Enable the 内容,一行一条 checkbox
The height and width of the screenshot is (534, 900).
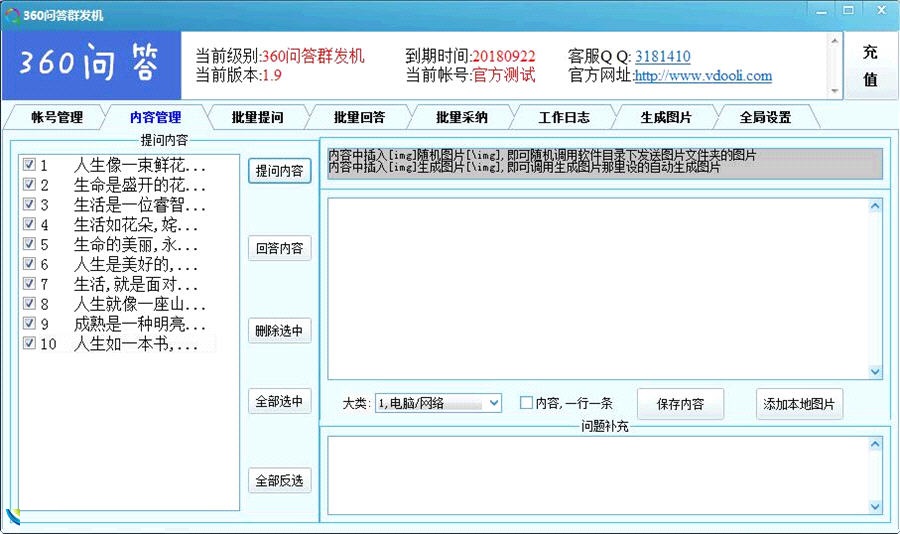pyautogui.click(x=526, y=403)
